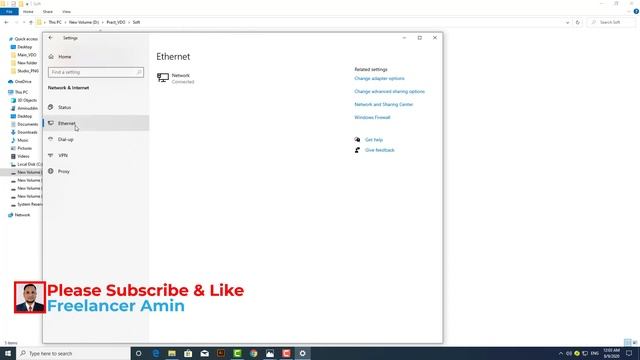Open the Mail app on the taskbar
This screenshot has width=640, height=360.
point(204,353)
